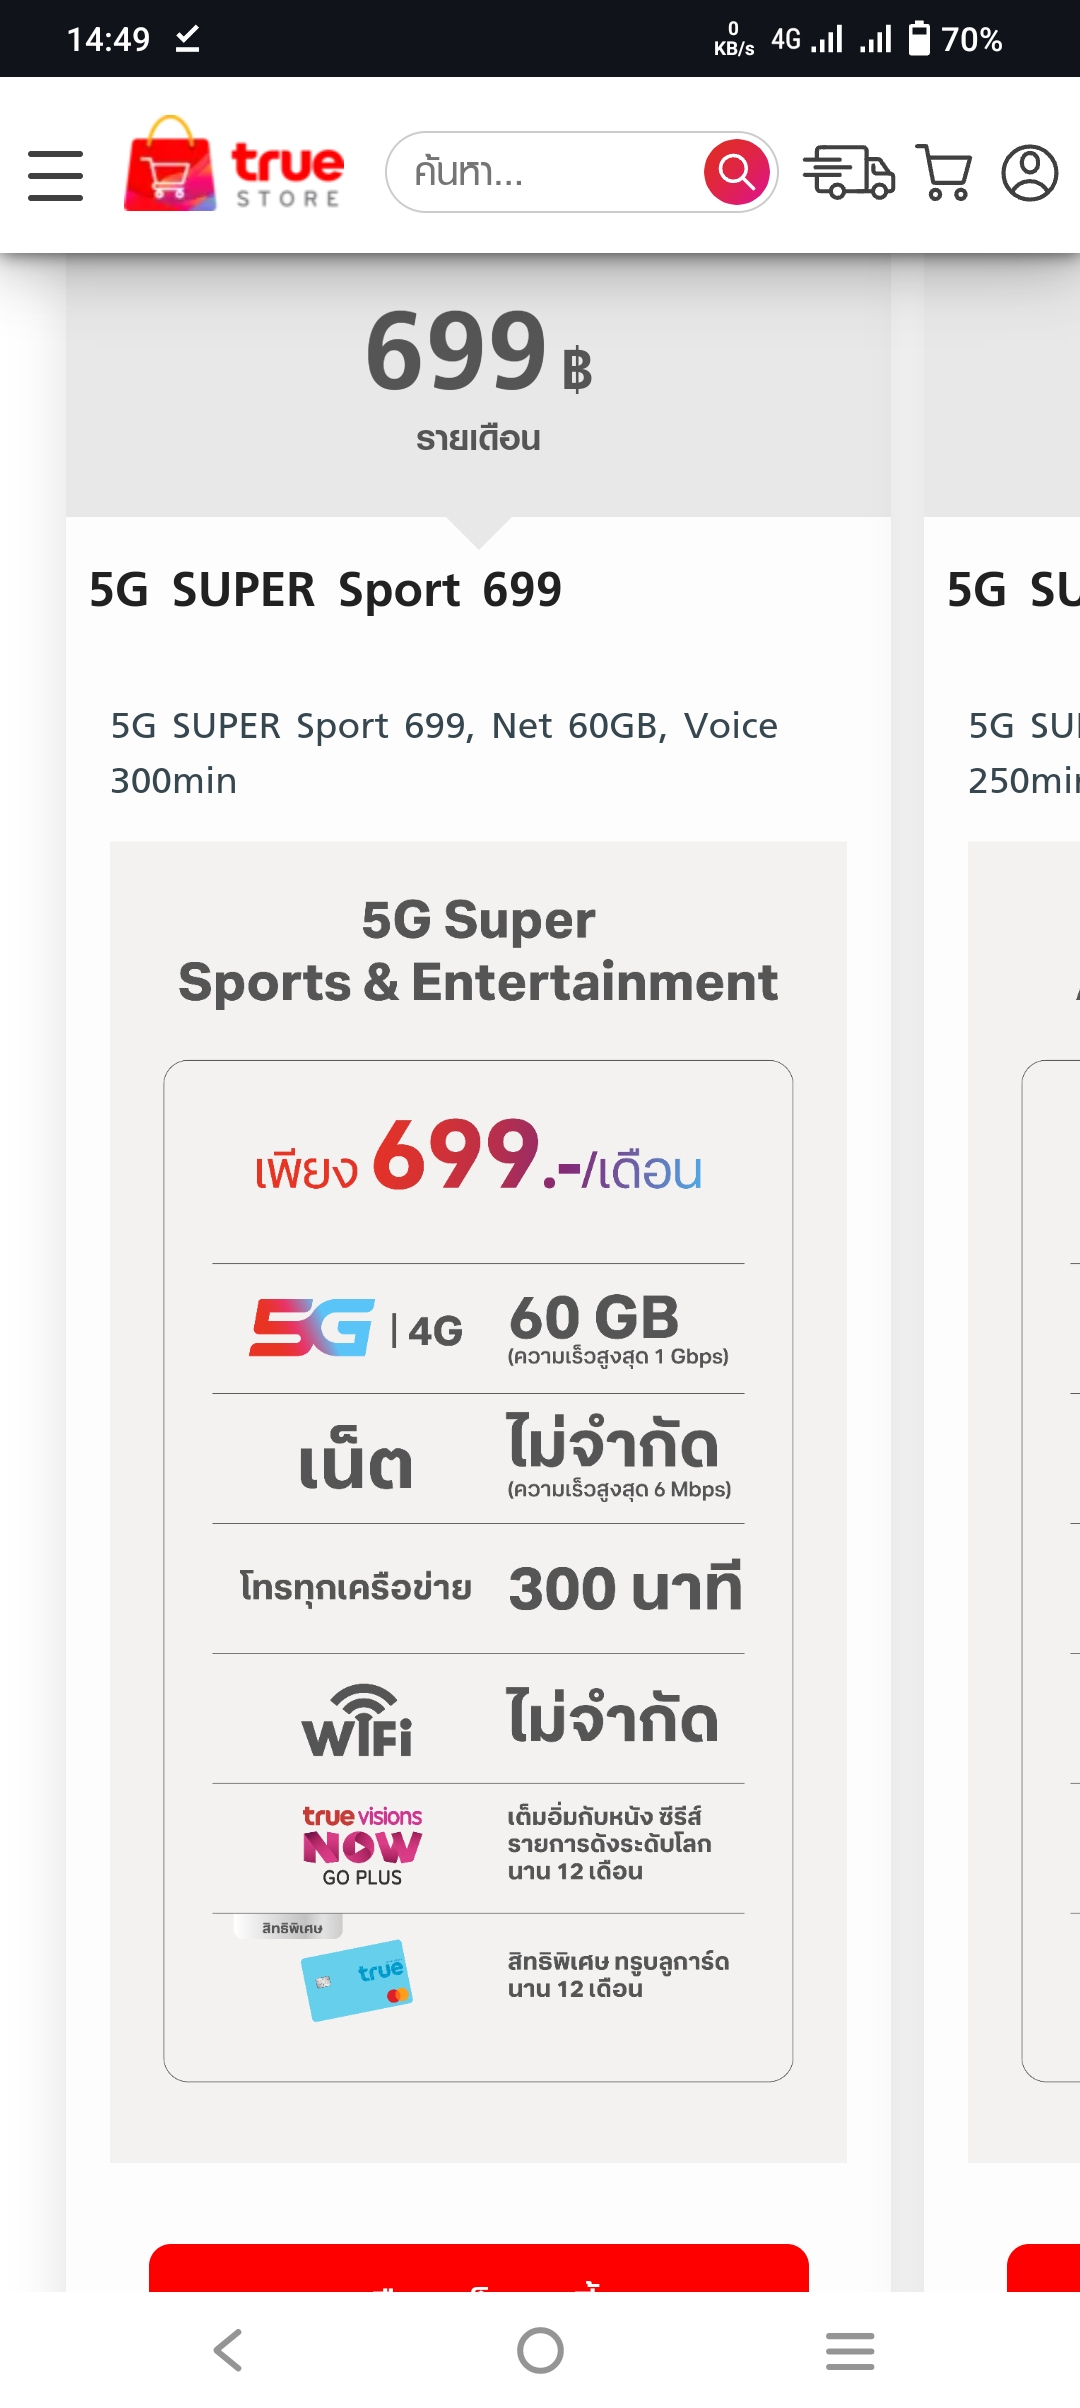Tap the red search magnifier button
Image resolution: width=1080 pixels, height=2408 pixels.
(737, 172)
